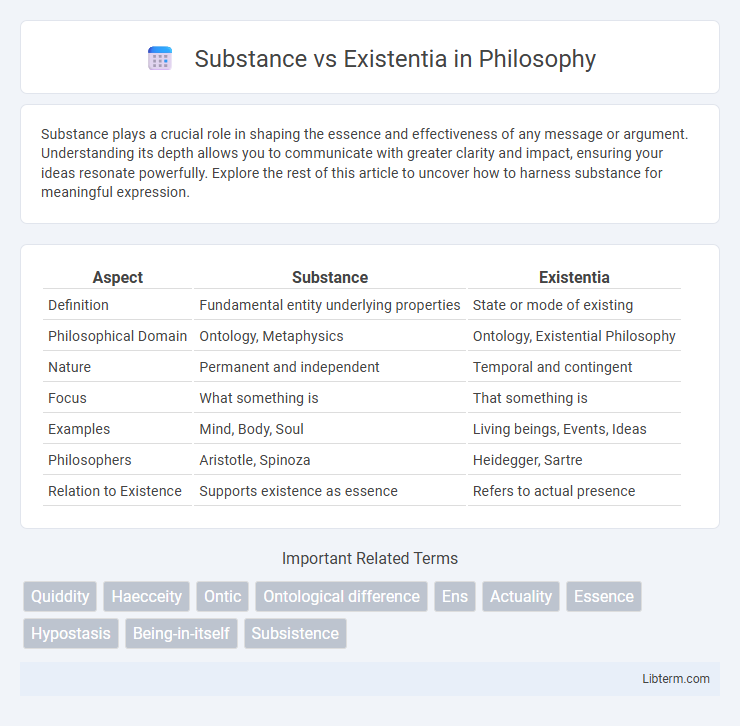
Task: Click 'Permanent and independent' cell
Action: click(x=329, y=367)
